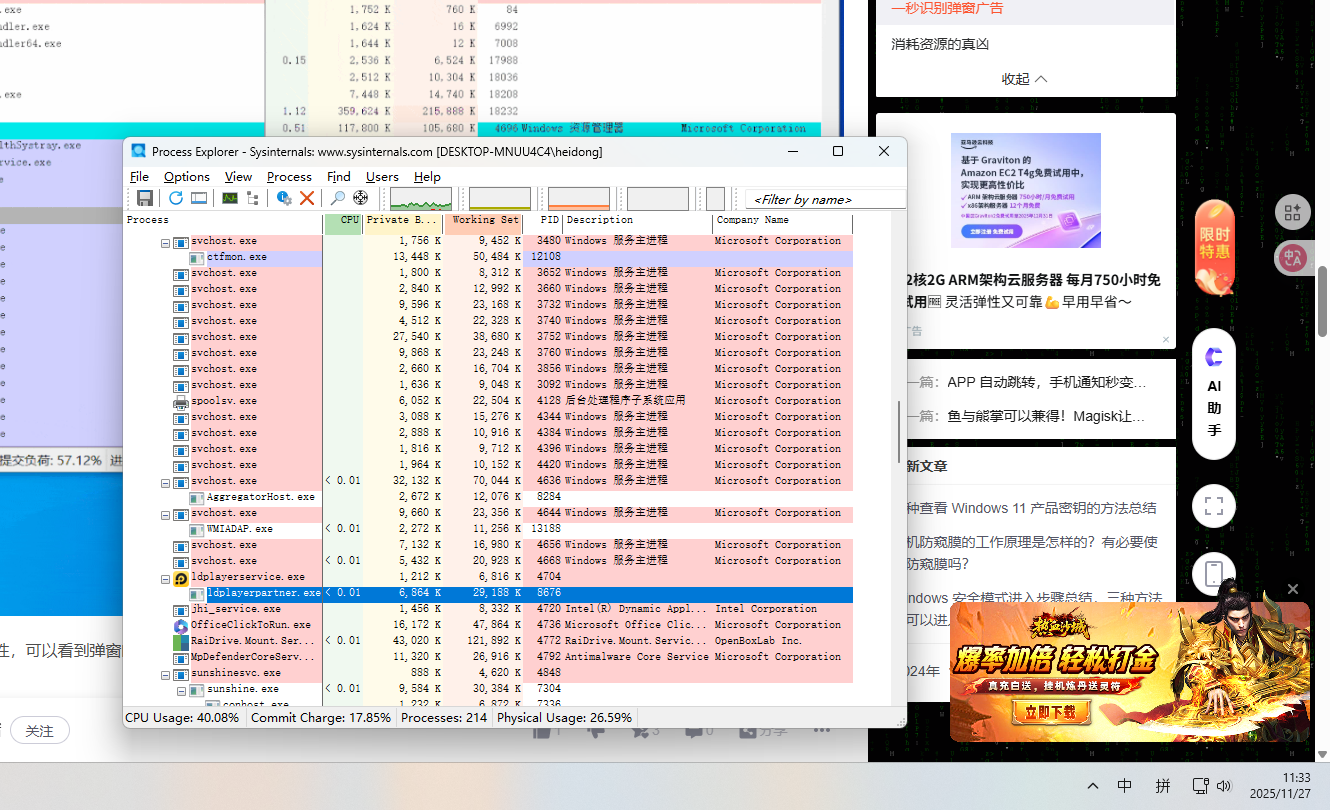Screen dimensions: 1330x810
Task: Click the crosshair Find Window's Process icon
Action: (x=361, y=198)
